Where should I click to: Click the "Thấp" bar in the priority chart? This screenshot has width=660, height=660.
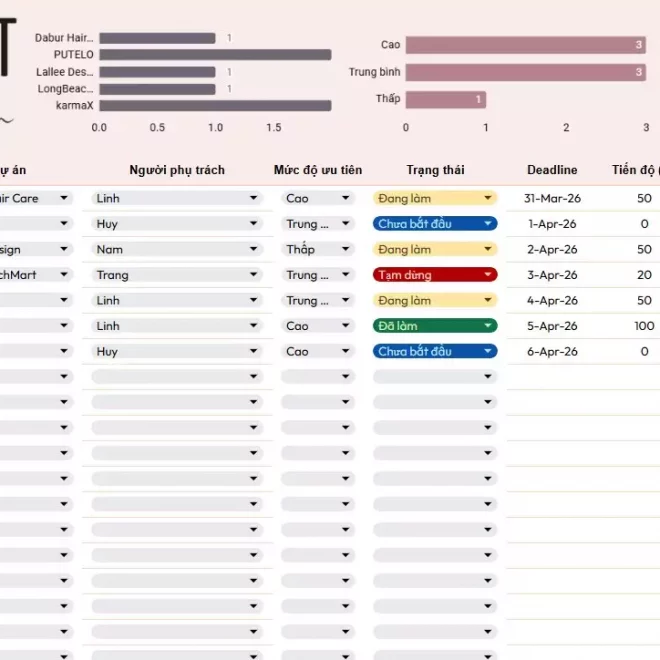coord(445,99)
